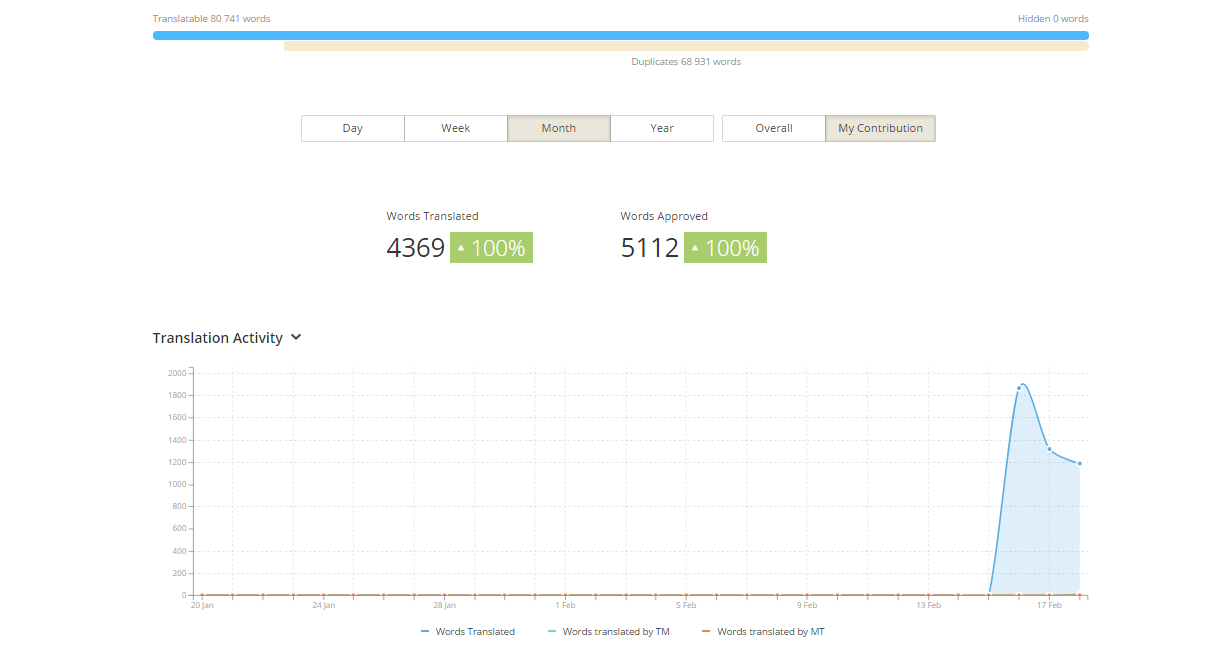Click the Translatable 80 741 words label

(x=211, y=19)
